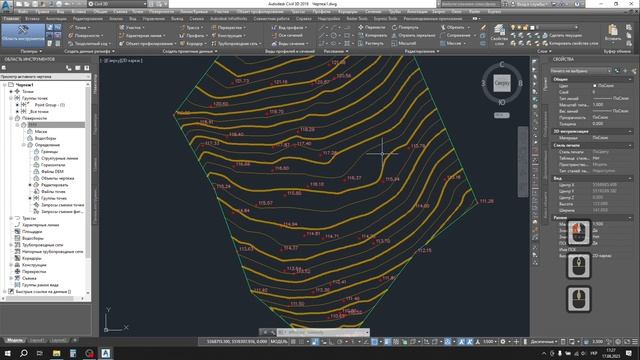Open the Участок ribbon dropdown
Screen dimensions: 640x360
pyautogui.click(x=132, y=27)
